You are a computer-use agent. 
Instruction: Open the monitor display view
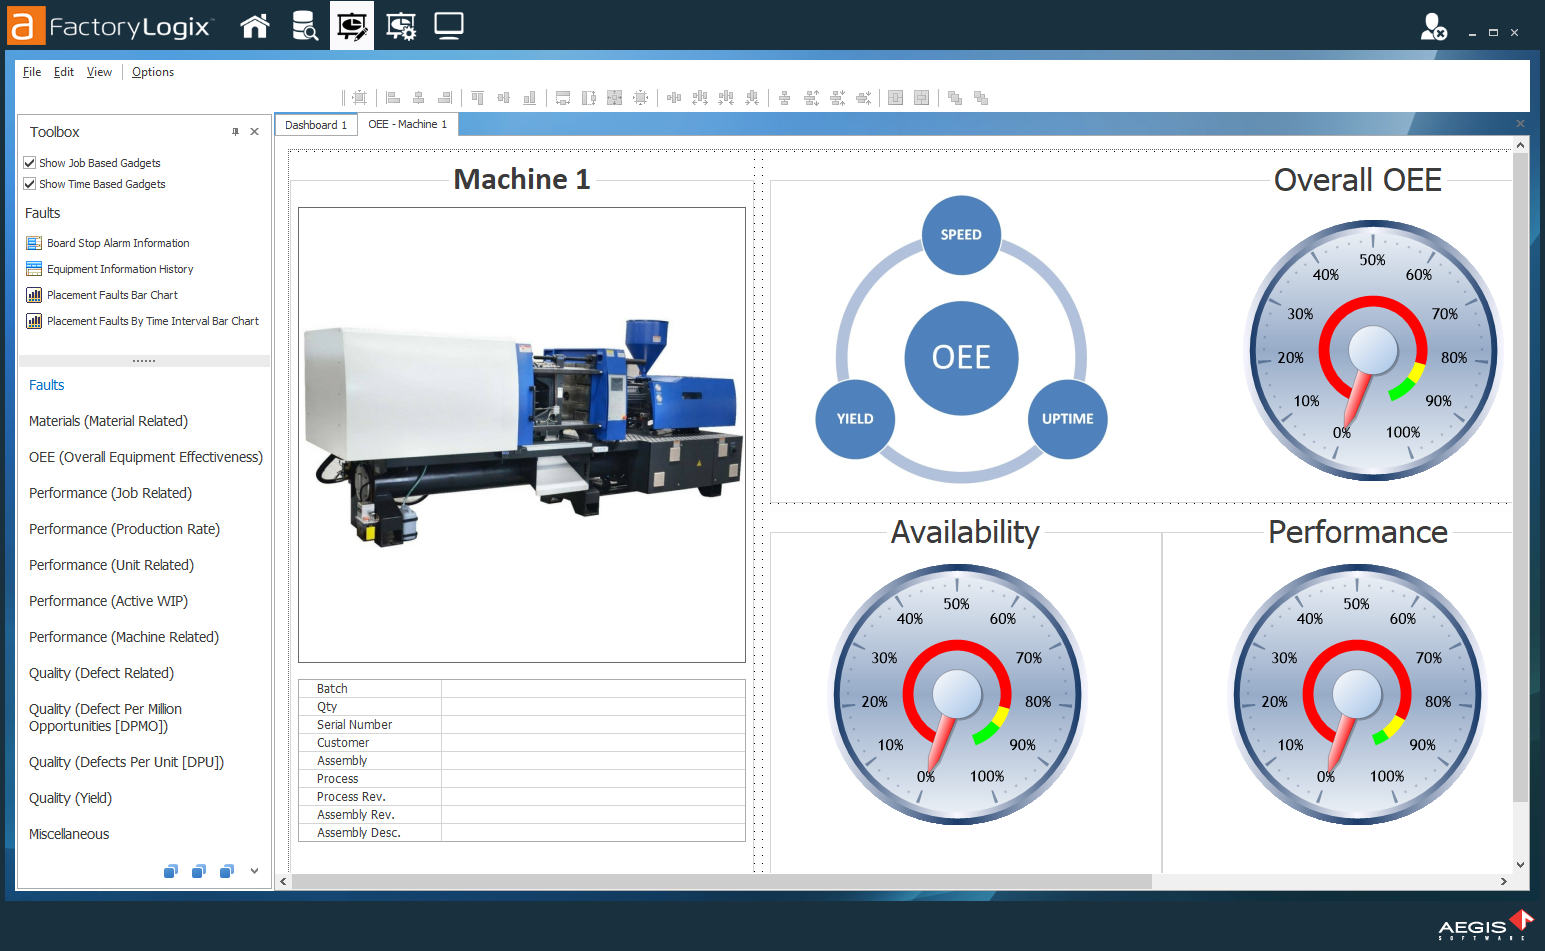click(x=448, y=25)
